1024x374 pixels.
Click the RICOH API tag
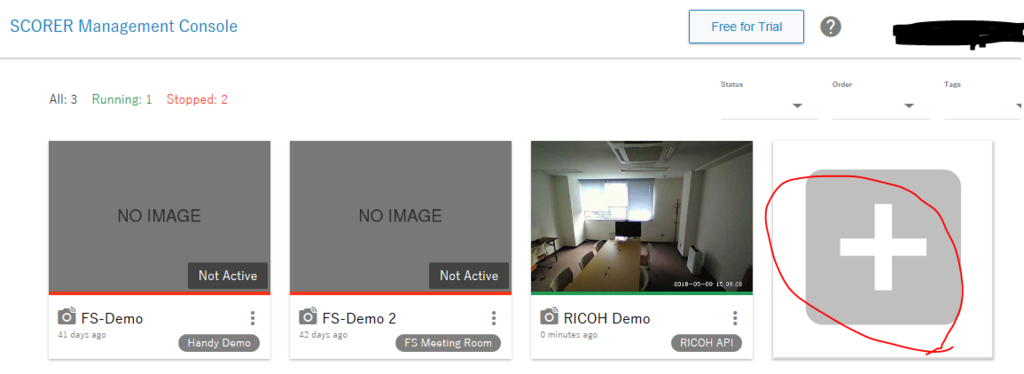[x=707, y=343]
